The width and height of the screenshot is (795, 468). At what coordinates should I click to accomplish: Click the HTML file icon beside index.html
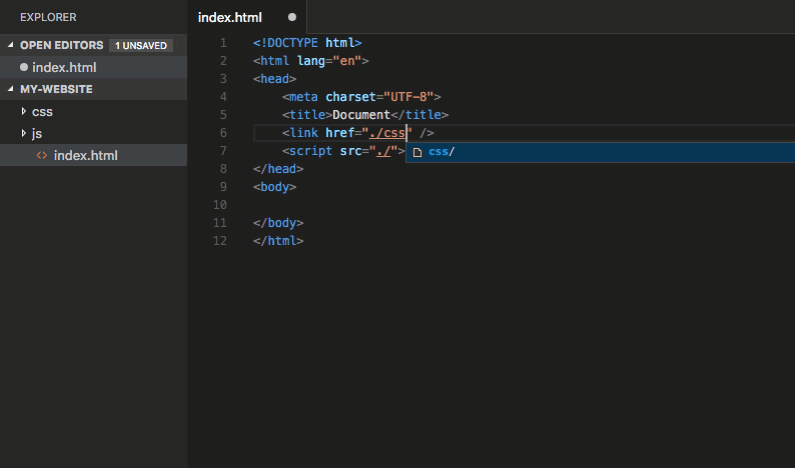point(41,155)
